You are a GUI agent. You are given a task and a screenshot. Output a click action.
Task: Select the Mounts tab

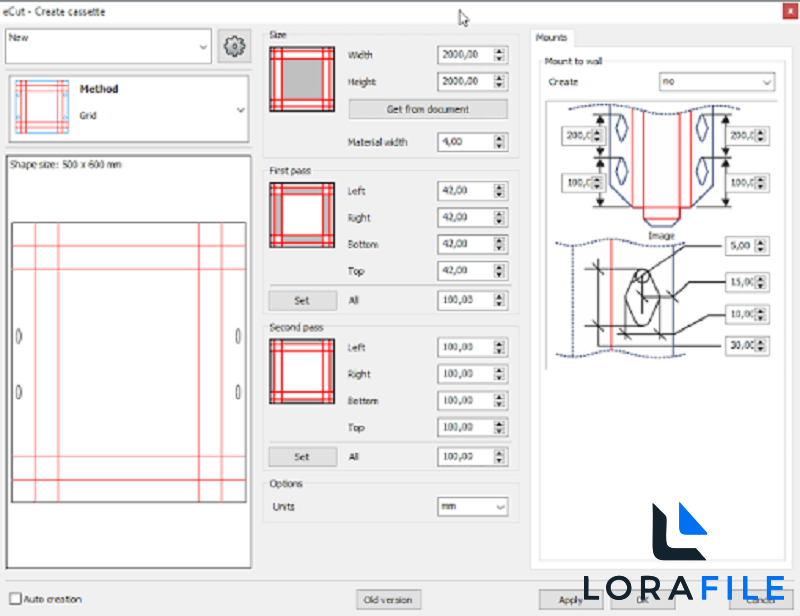(552, 37)
